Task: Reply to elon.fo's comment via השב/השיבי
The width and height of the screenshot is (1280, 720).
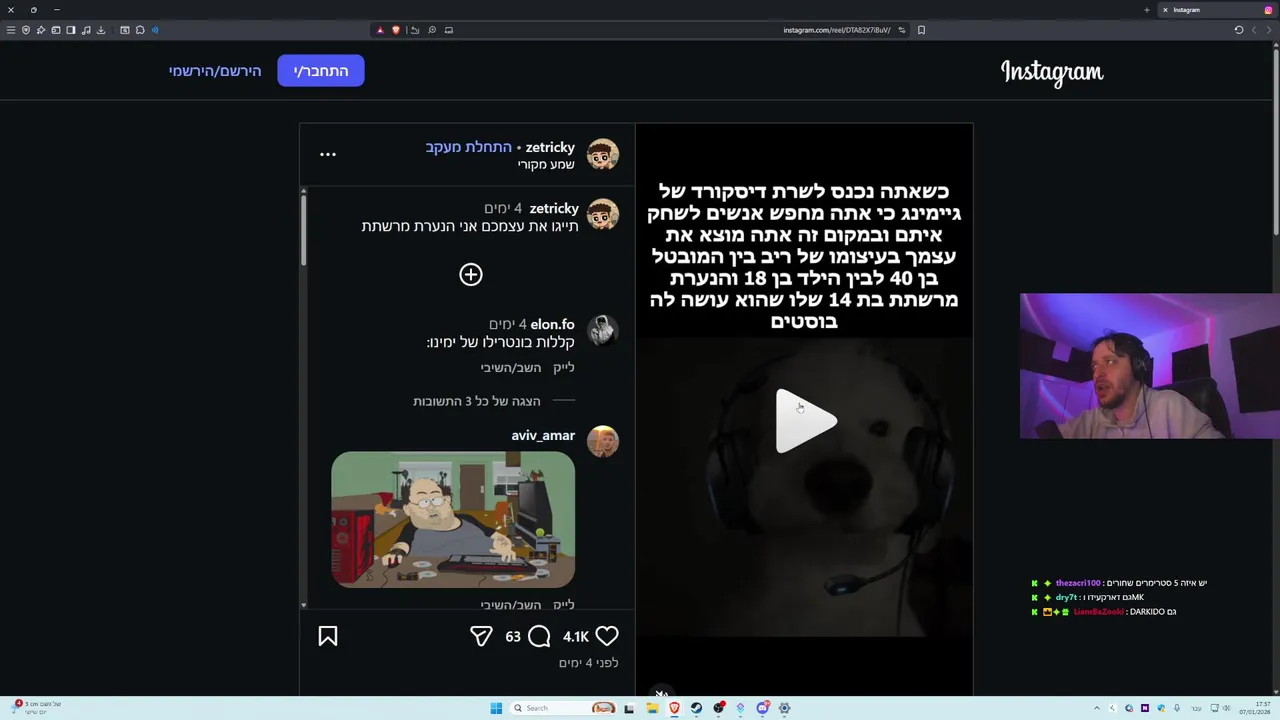Action: 510,367
